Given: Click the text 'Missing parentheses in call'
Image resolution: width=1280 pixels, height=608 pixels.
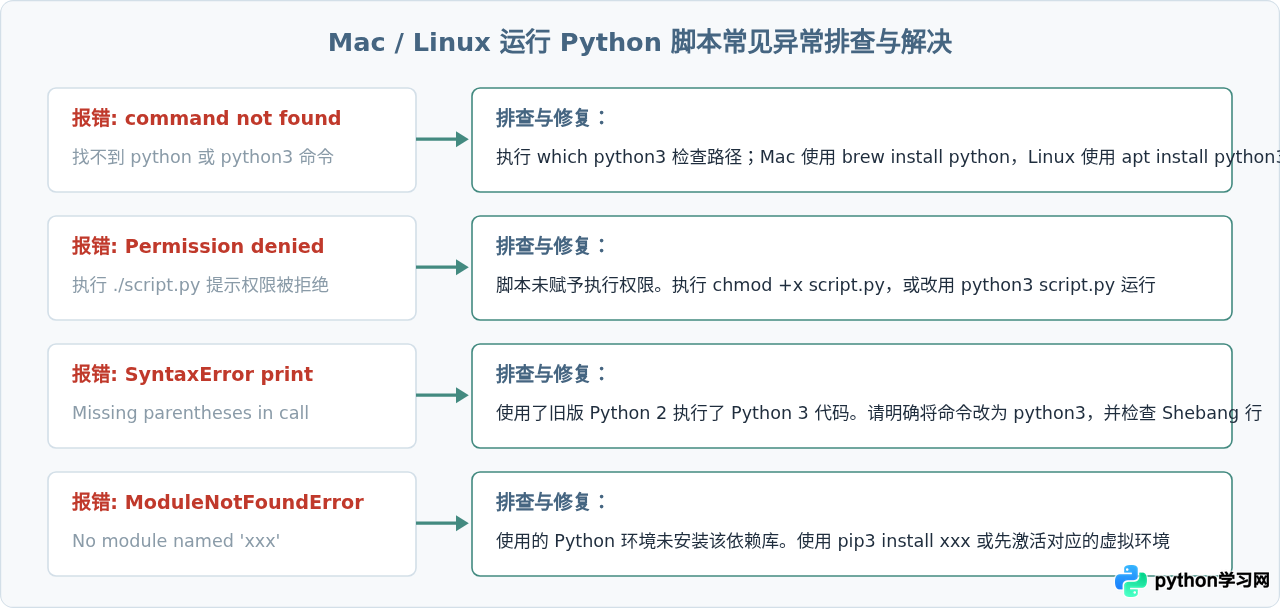Looking at the screenshot, I should click(190, 413).
